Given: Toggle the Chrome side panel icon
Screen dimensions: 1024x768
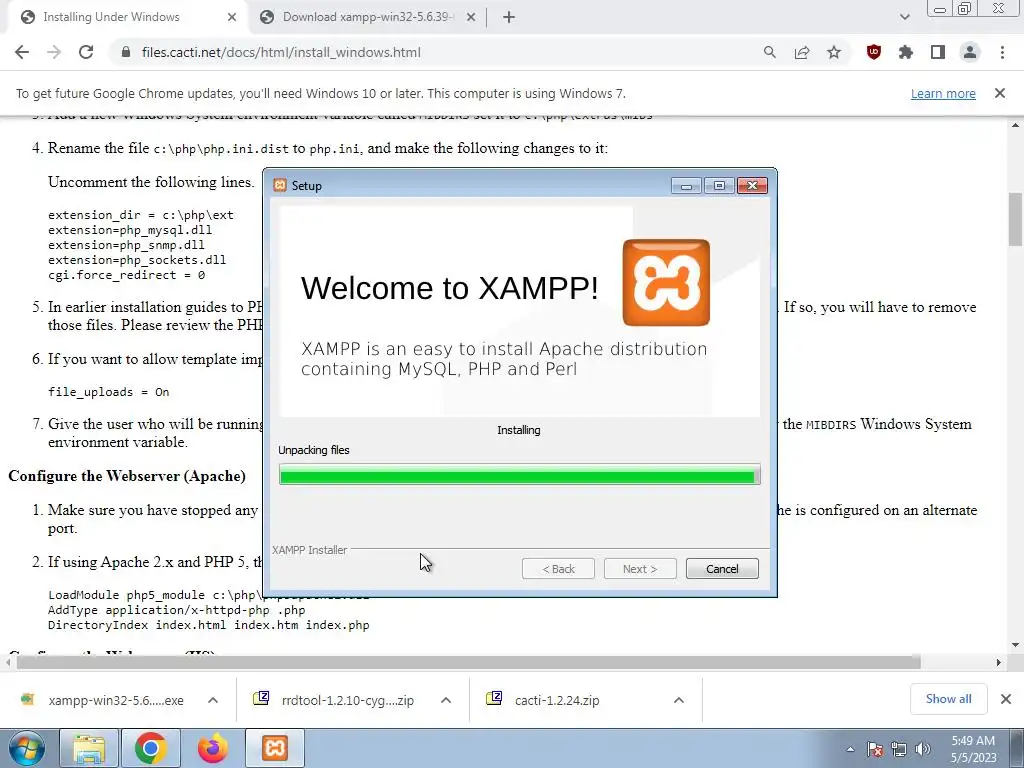Looking at the screenshot, I should pos(938,52).
